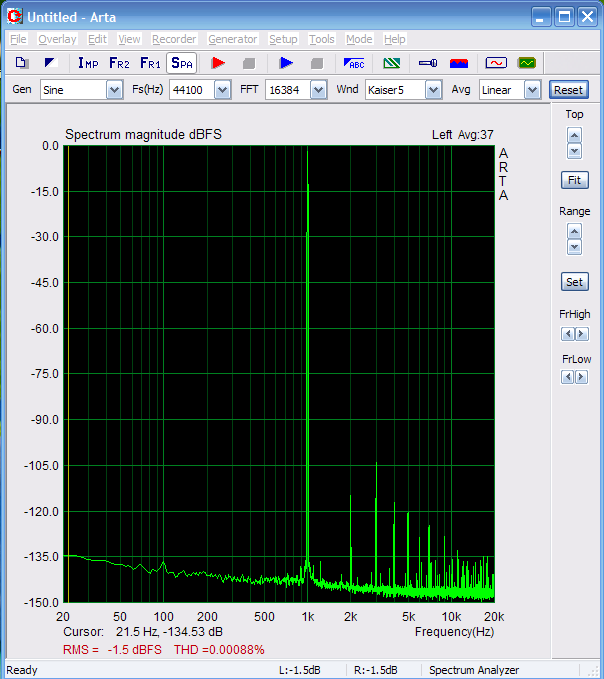This screenshot has height=679, width=604.
Task: Click the THD =0.00088% readout text
Action: point(219,650)
